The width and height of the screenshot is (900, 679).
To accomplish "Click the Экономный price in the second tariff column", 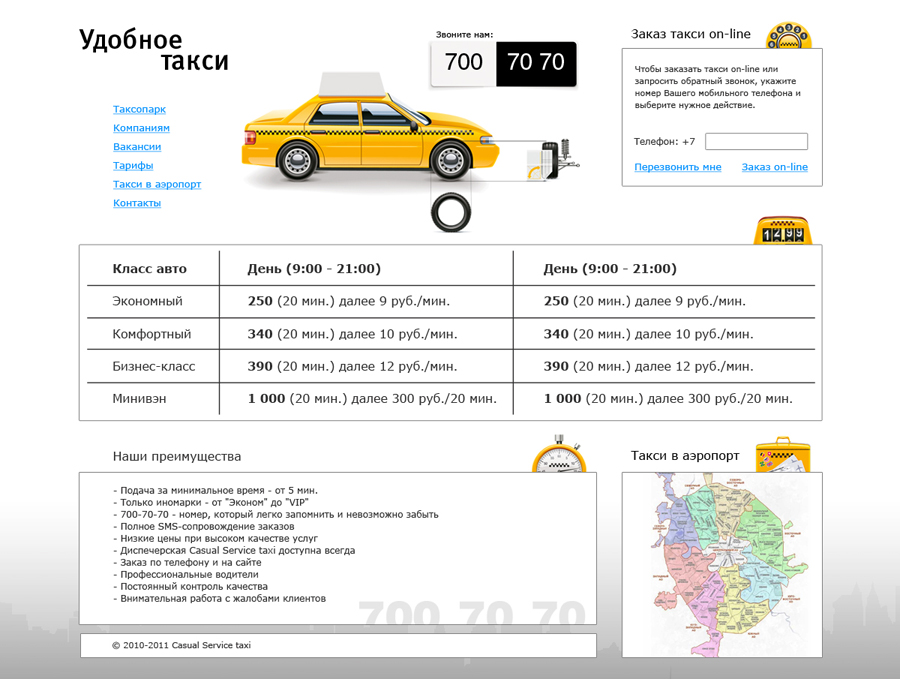I will click(645, 301).
